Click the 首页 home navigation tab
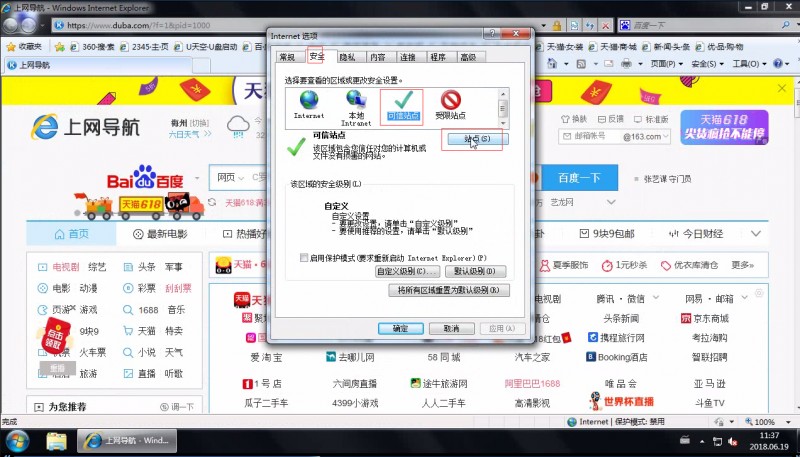The image size is (800, 457). pyautogui.click(x=71, y=234)
